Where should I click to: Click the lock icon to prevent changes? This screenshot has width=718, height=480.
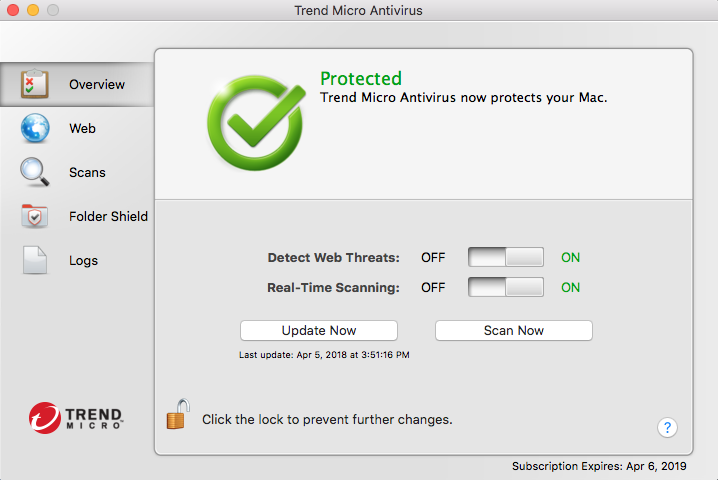click(178, 414)
